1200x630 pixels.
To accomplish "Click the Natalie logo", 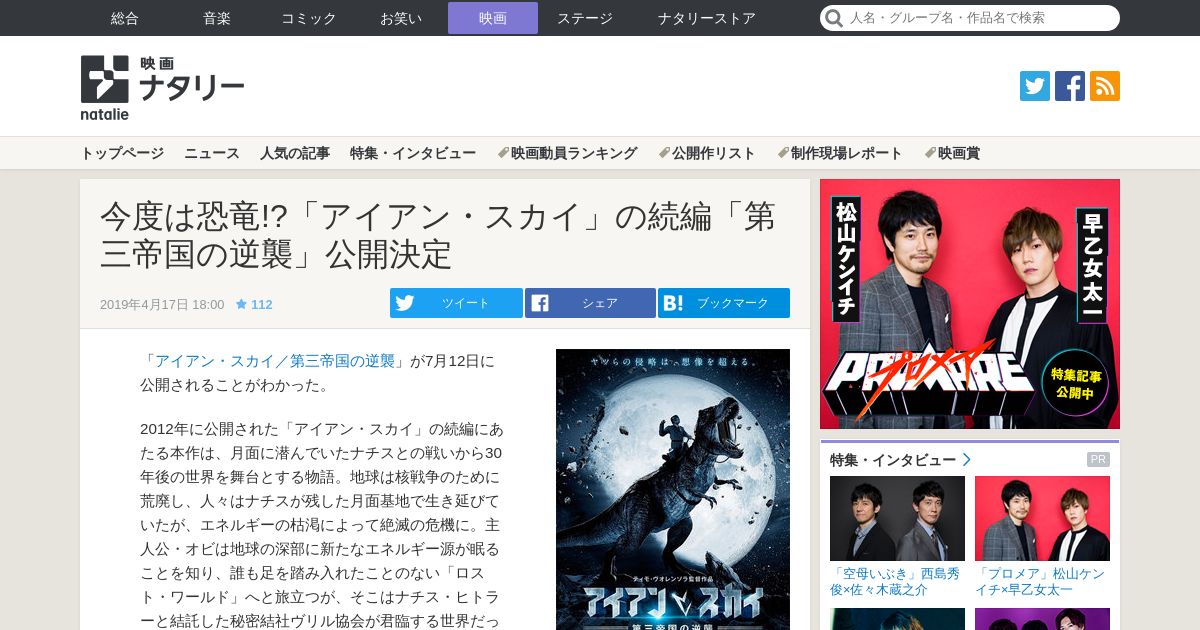I will pos(162,87).
